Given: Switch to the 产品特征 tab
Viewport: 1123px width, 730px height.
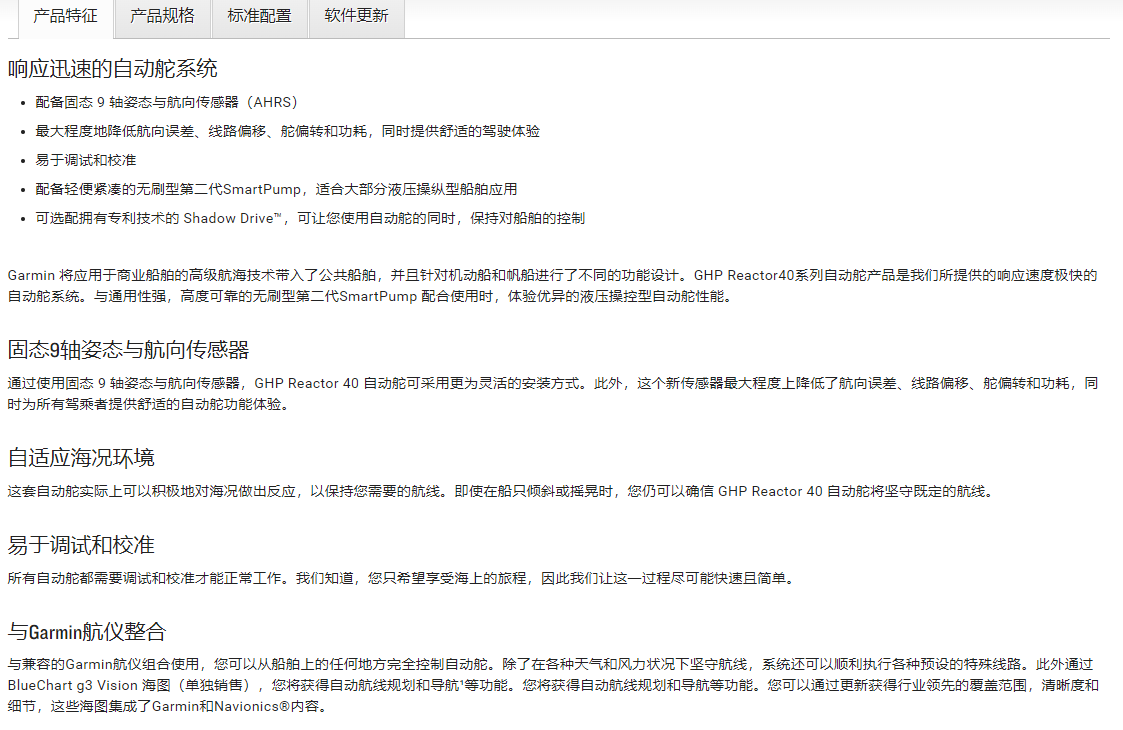Looking at the screenshot, I should pyautogui.click(x=65, y=17).
